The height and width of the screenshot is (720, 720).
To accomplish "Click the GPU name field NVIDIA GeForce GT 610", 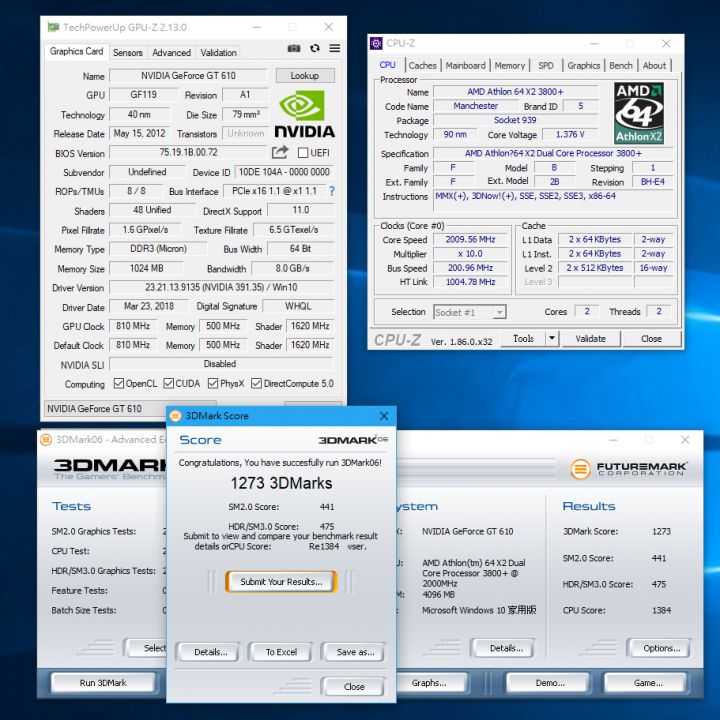I will click(x=188, y=75).
